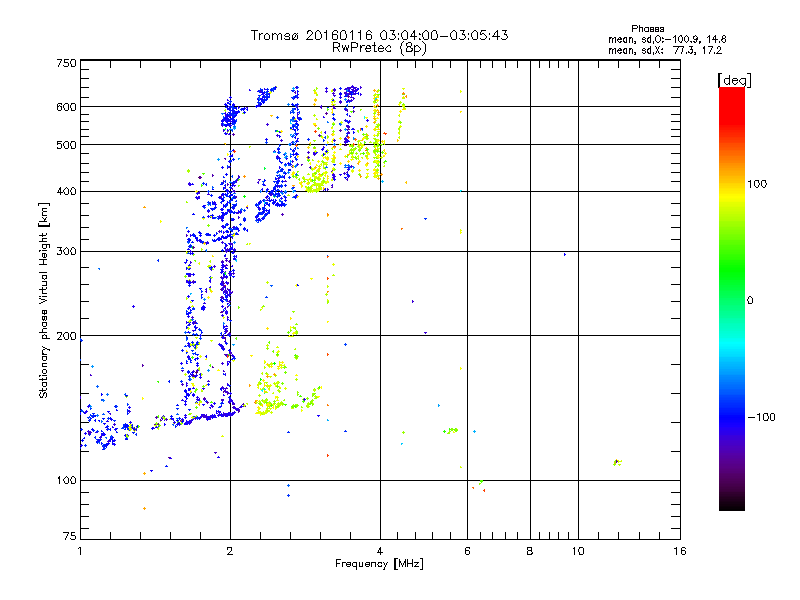Click the colorbar '-100' degree label
Viewport: 800px width, 600px height.
tap(762, 417)
